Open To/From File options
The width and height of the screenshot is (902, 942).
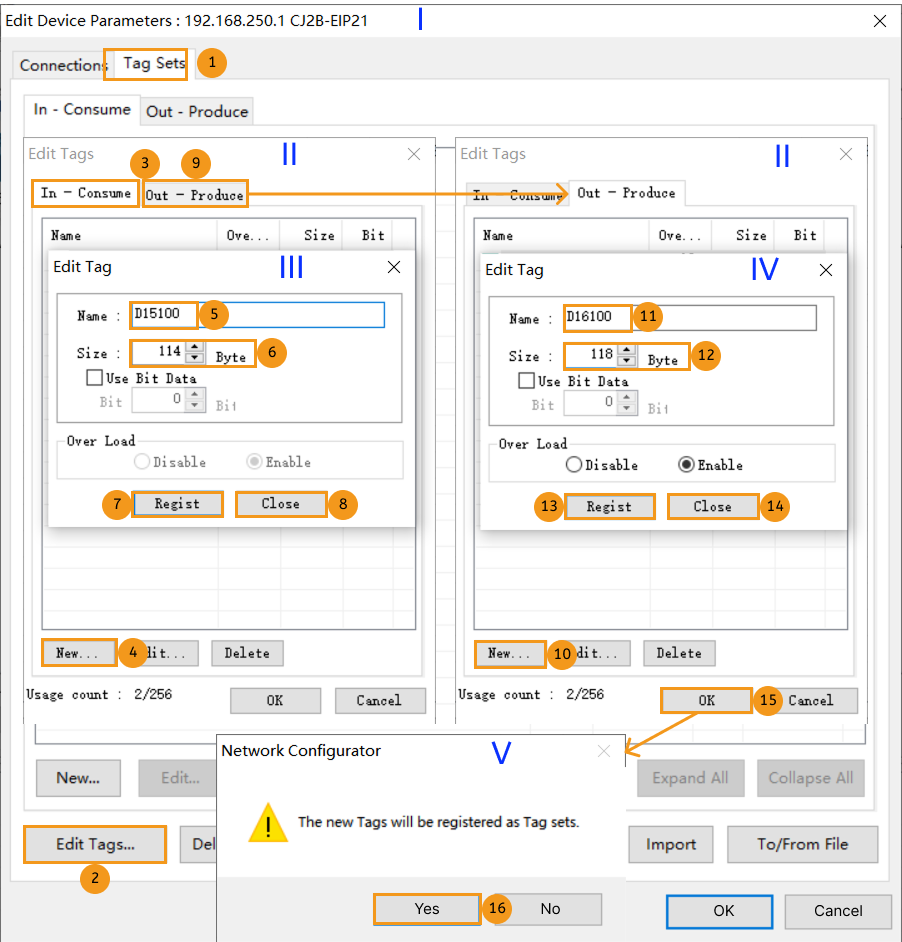pyautogui.click(x=802, y=844)
